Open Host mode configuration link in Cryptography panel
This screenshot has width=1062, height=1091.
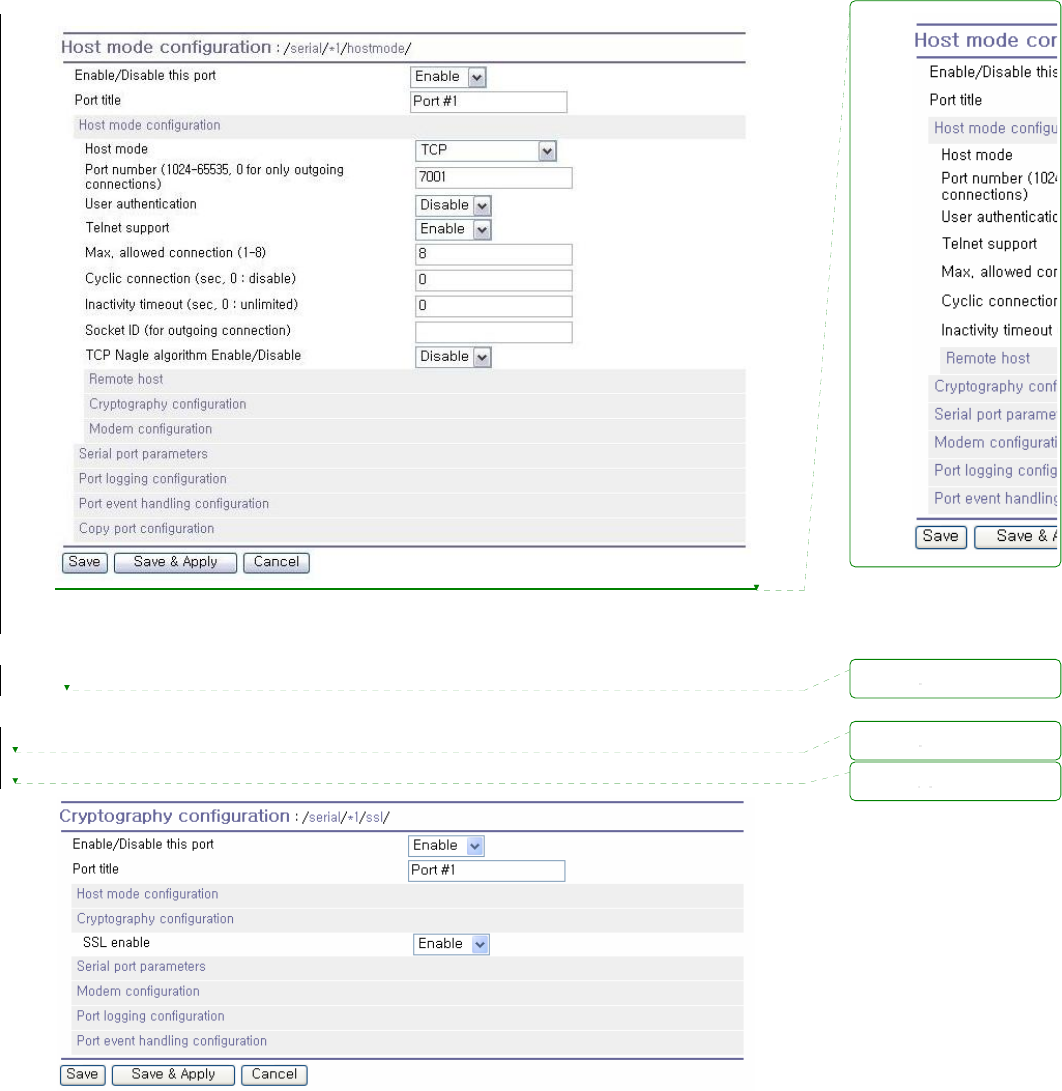(147, 894)
